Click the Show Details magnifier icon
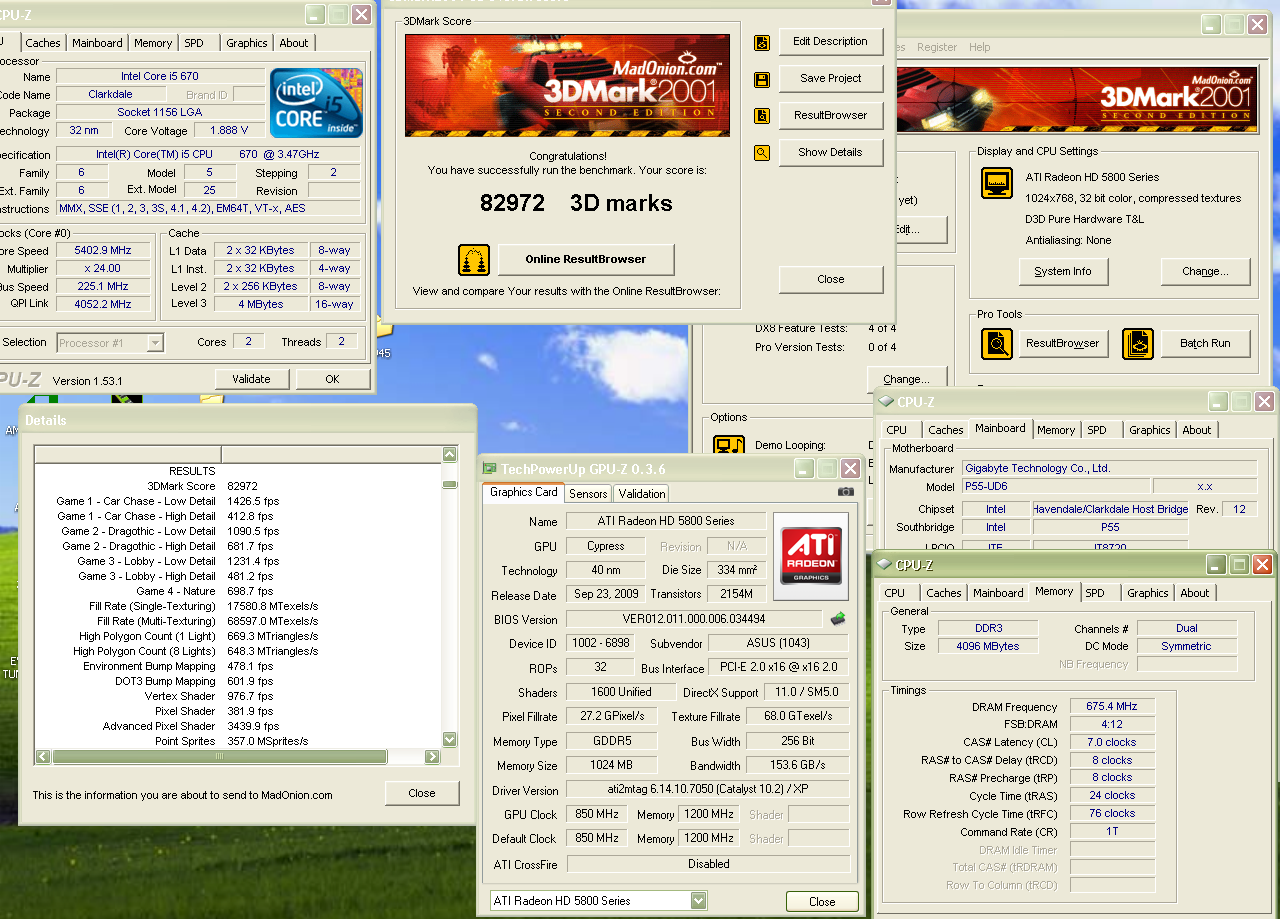1280x919 pixels. (x=762, y=153)
